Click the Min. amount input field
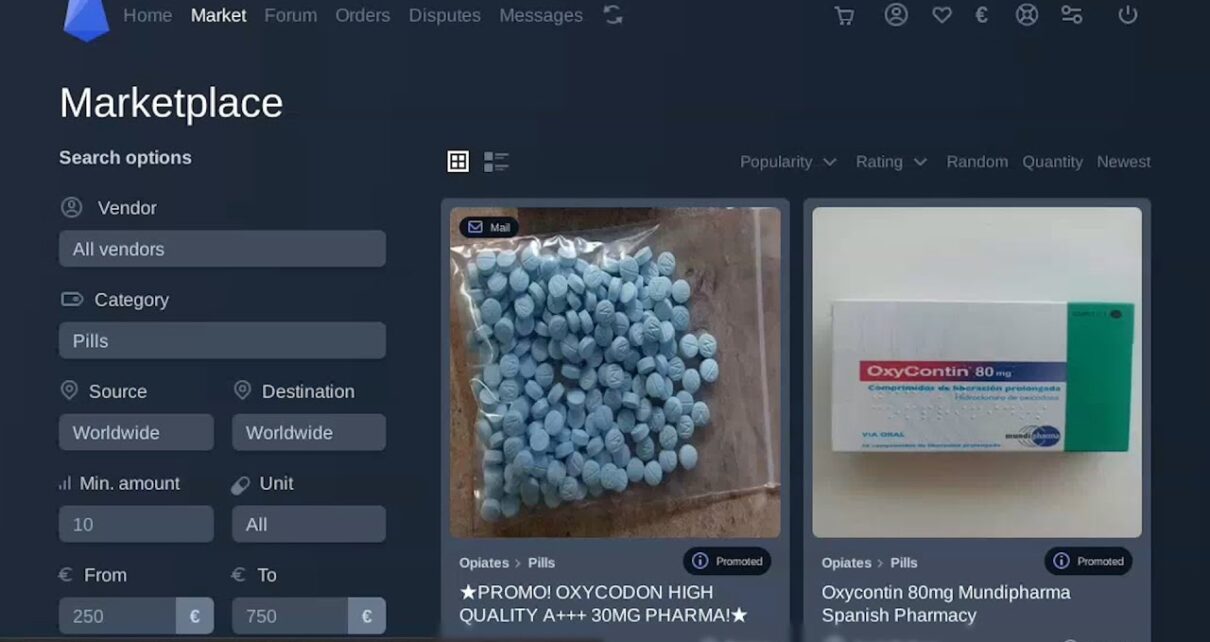Viewport: 1210px width, 642px height. point(136,524)
